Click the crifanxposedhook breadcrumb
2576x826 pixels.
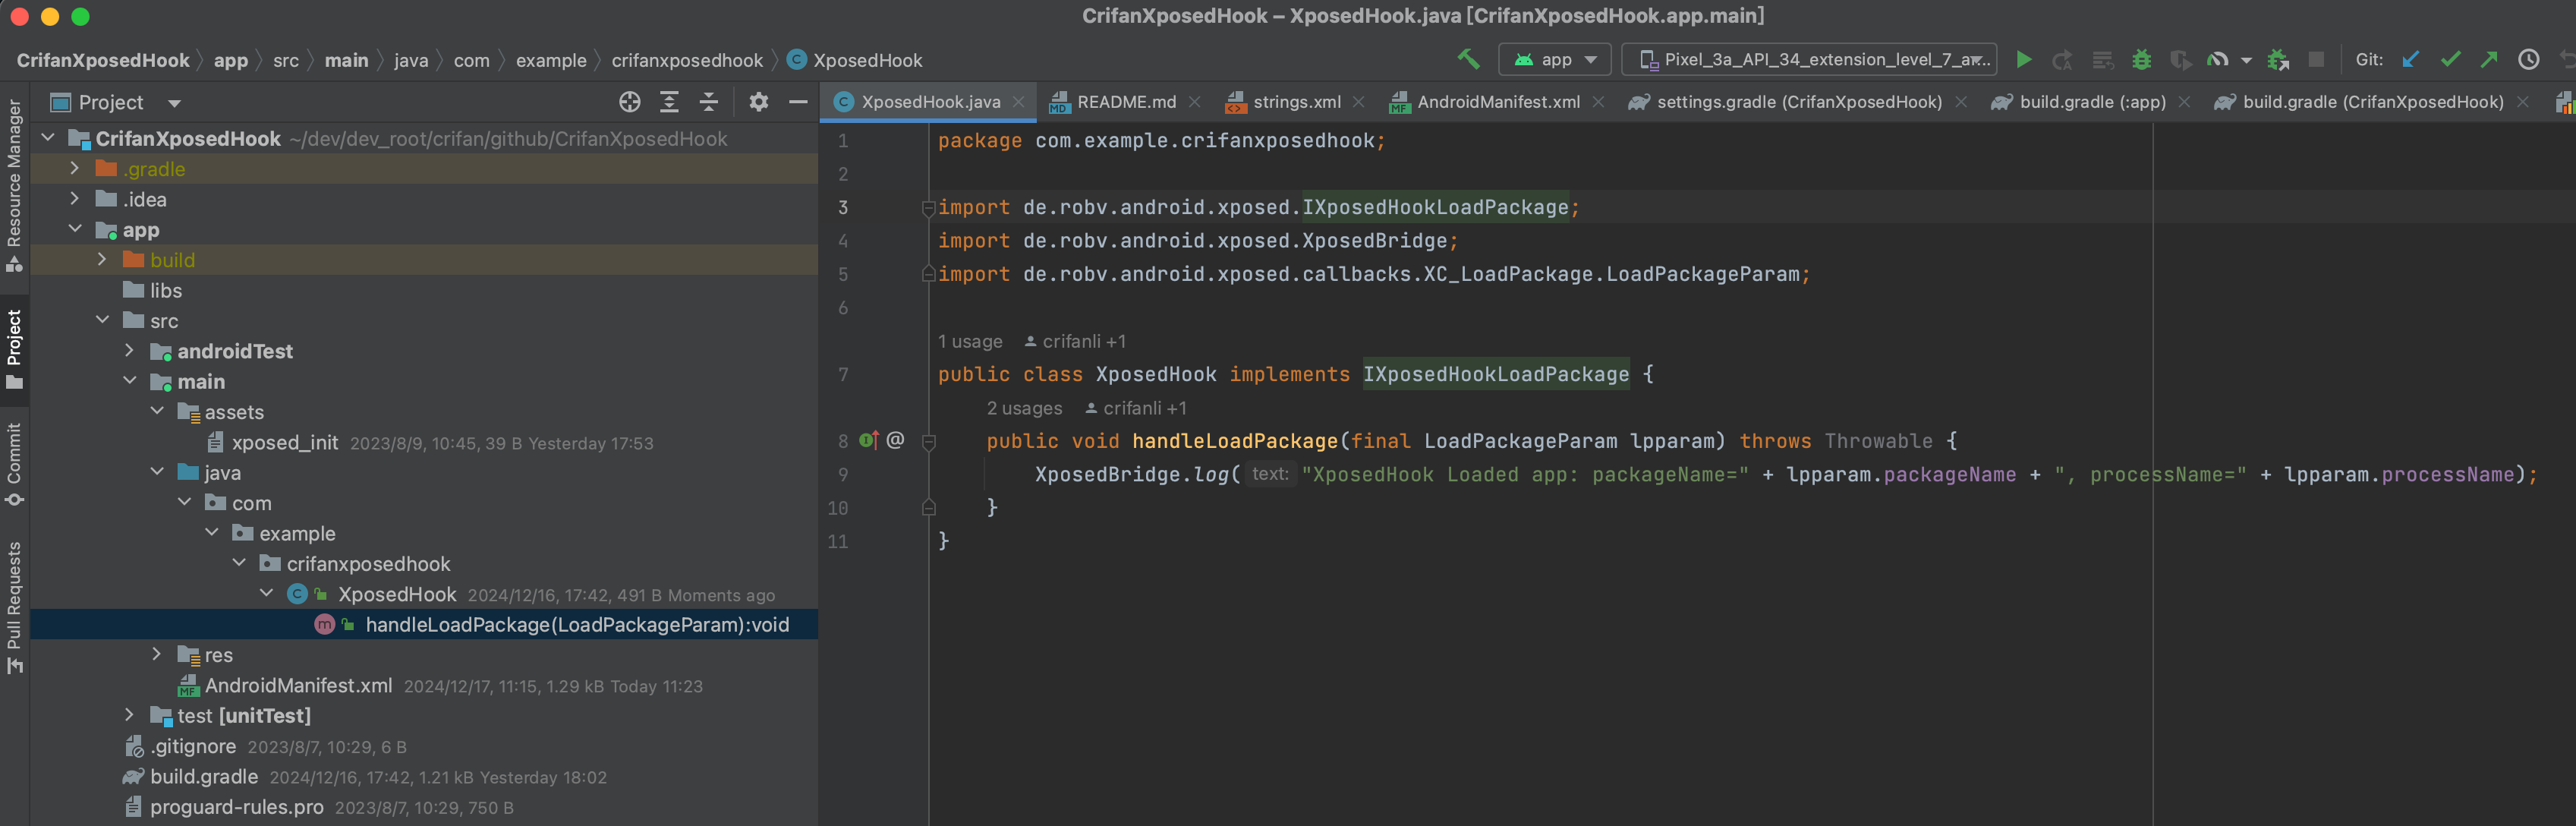tap(686, 60)
